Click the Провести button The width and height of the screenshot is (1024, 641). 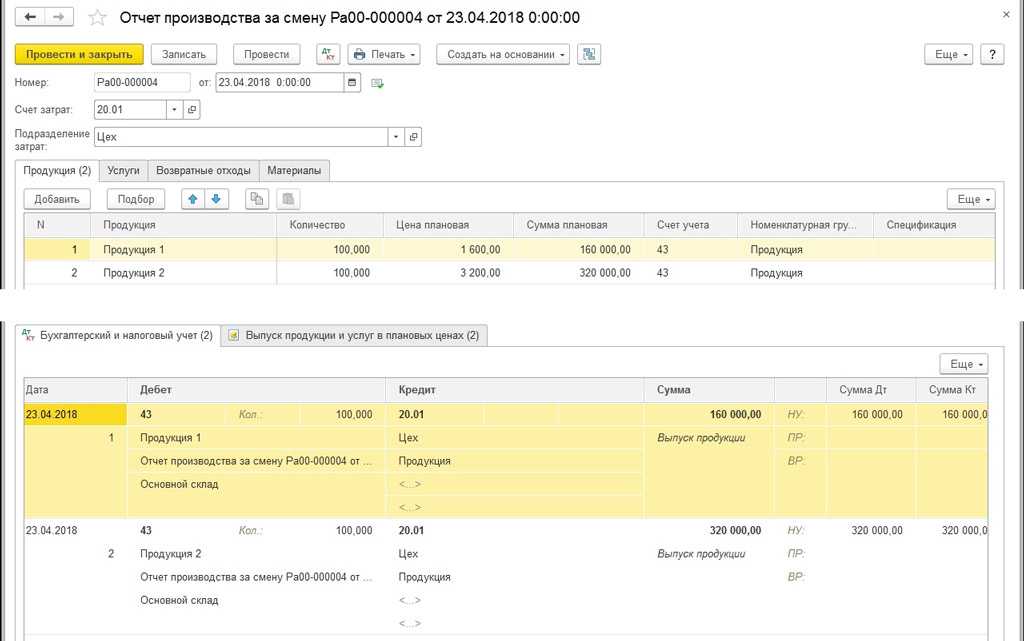pos(266,54)
